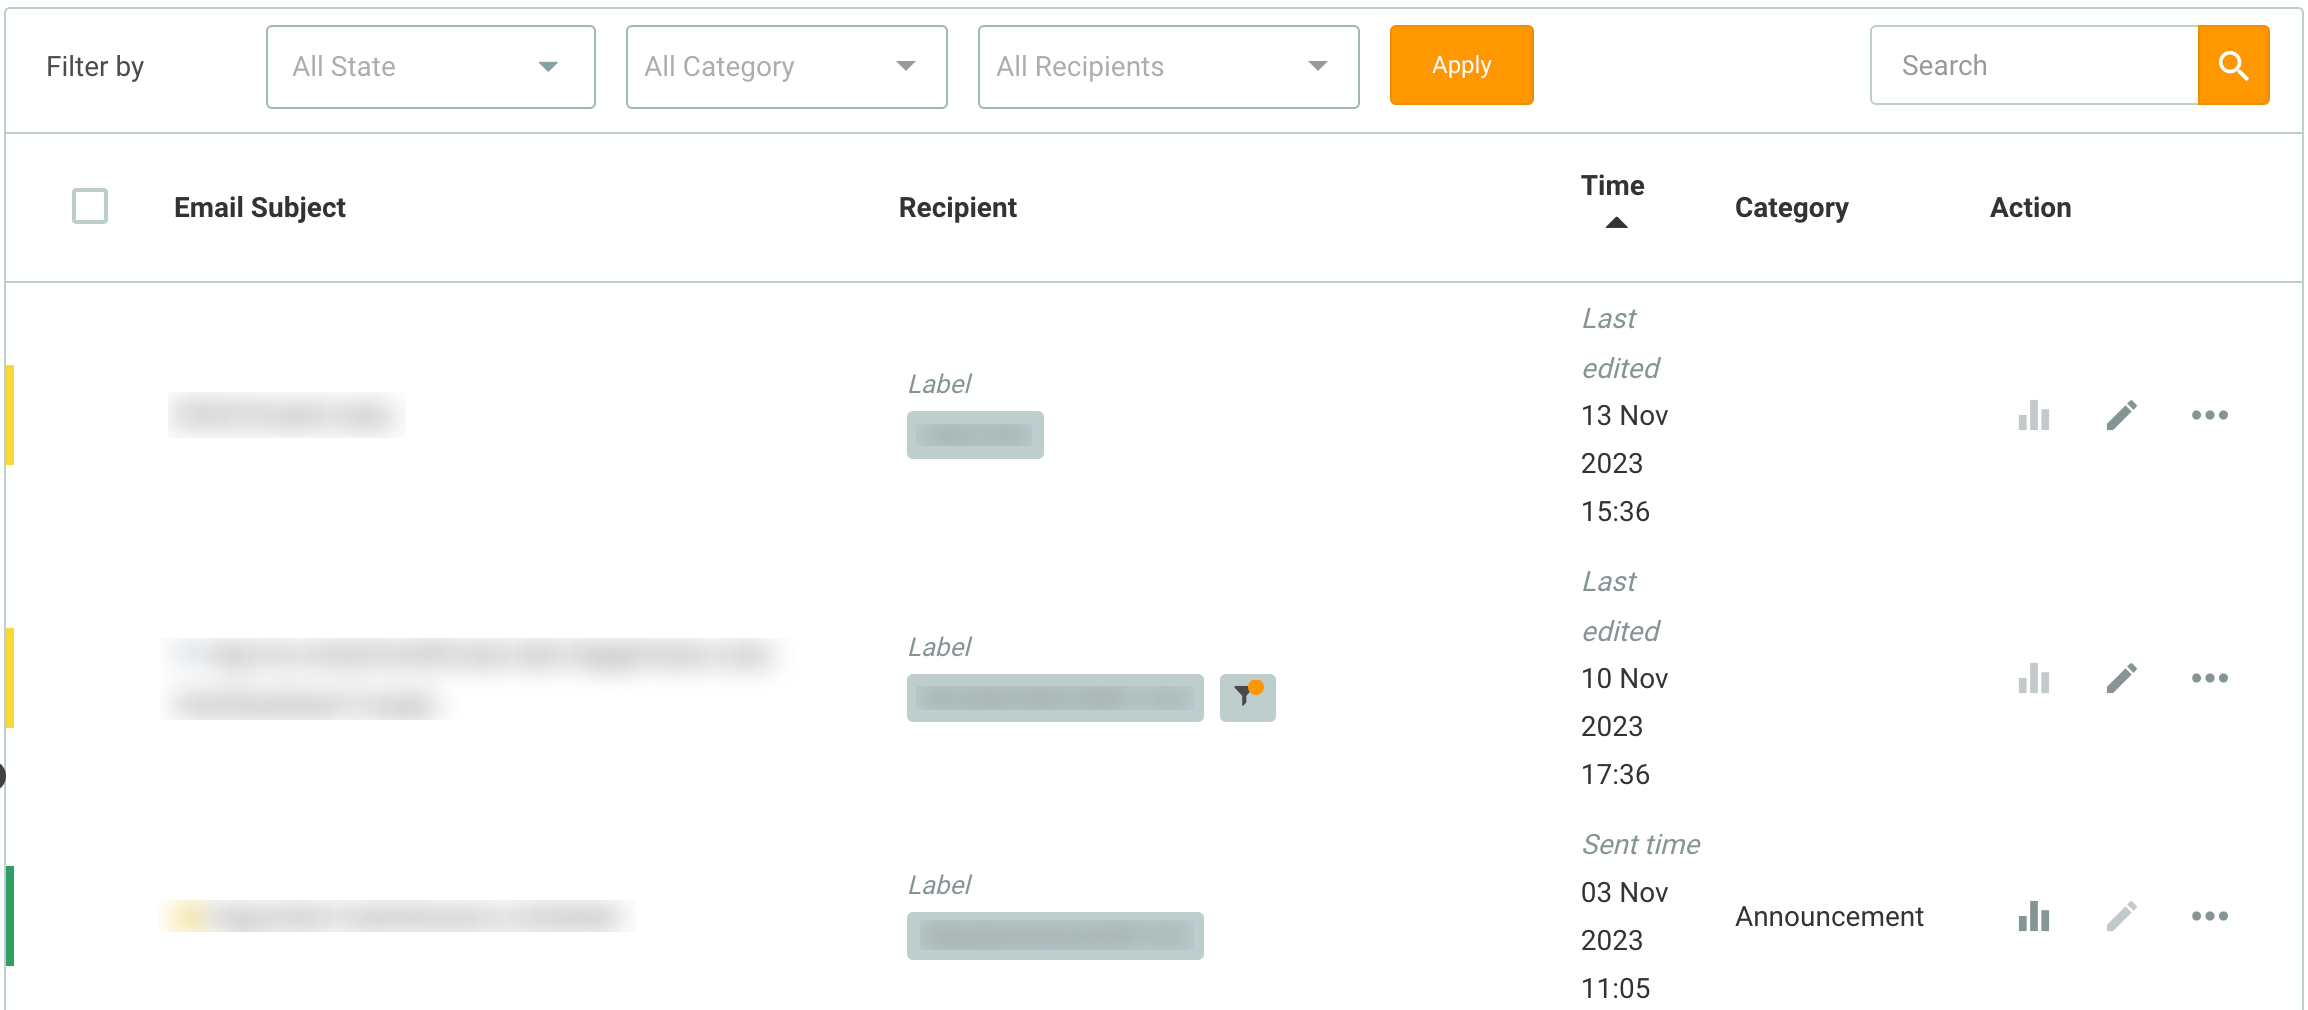Click the orange search magnifier icon
2308x1010 pixels.
pos(2233,66)
